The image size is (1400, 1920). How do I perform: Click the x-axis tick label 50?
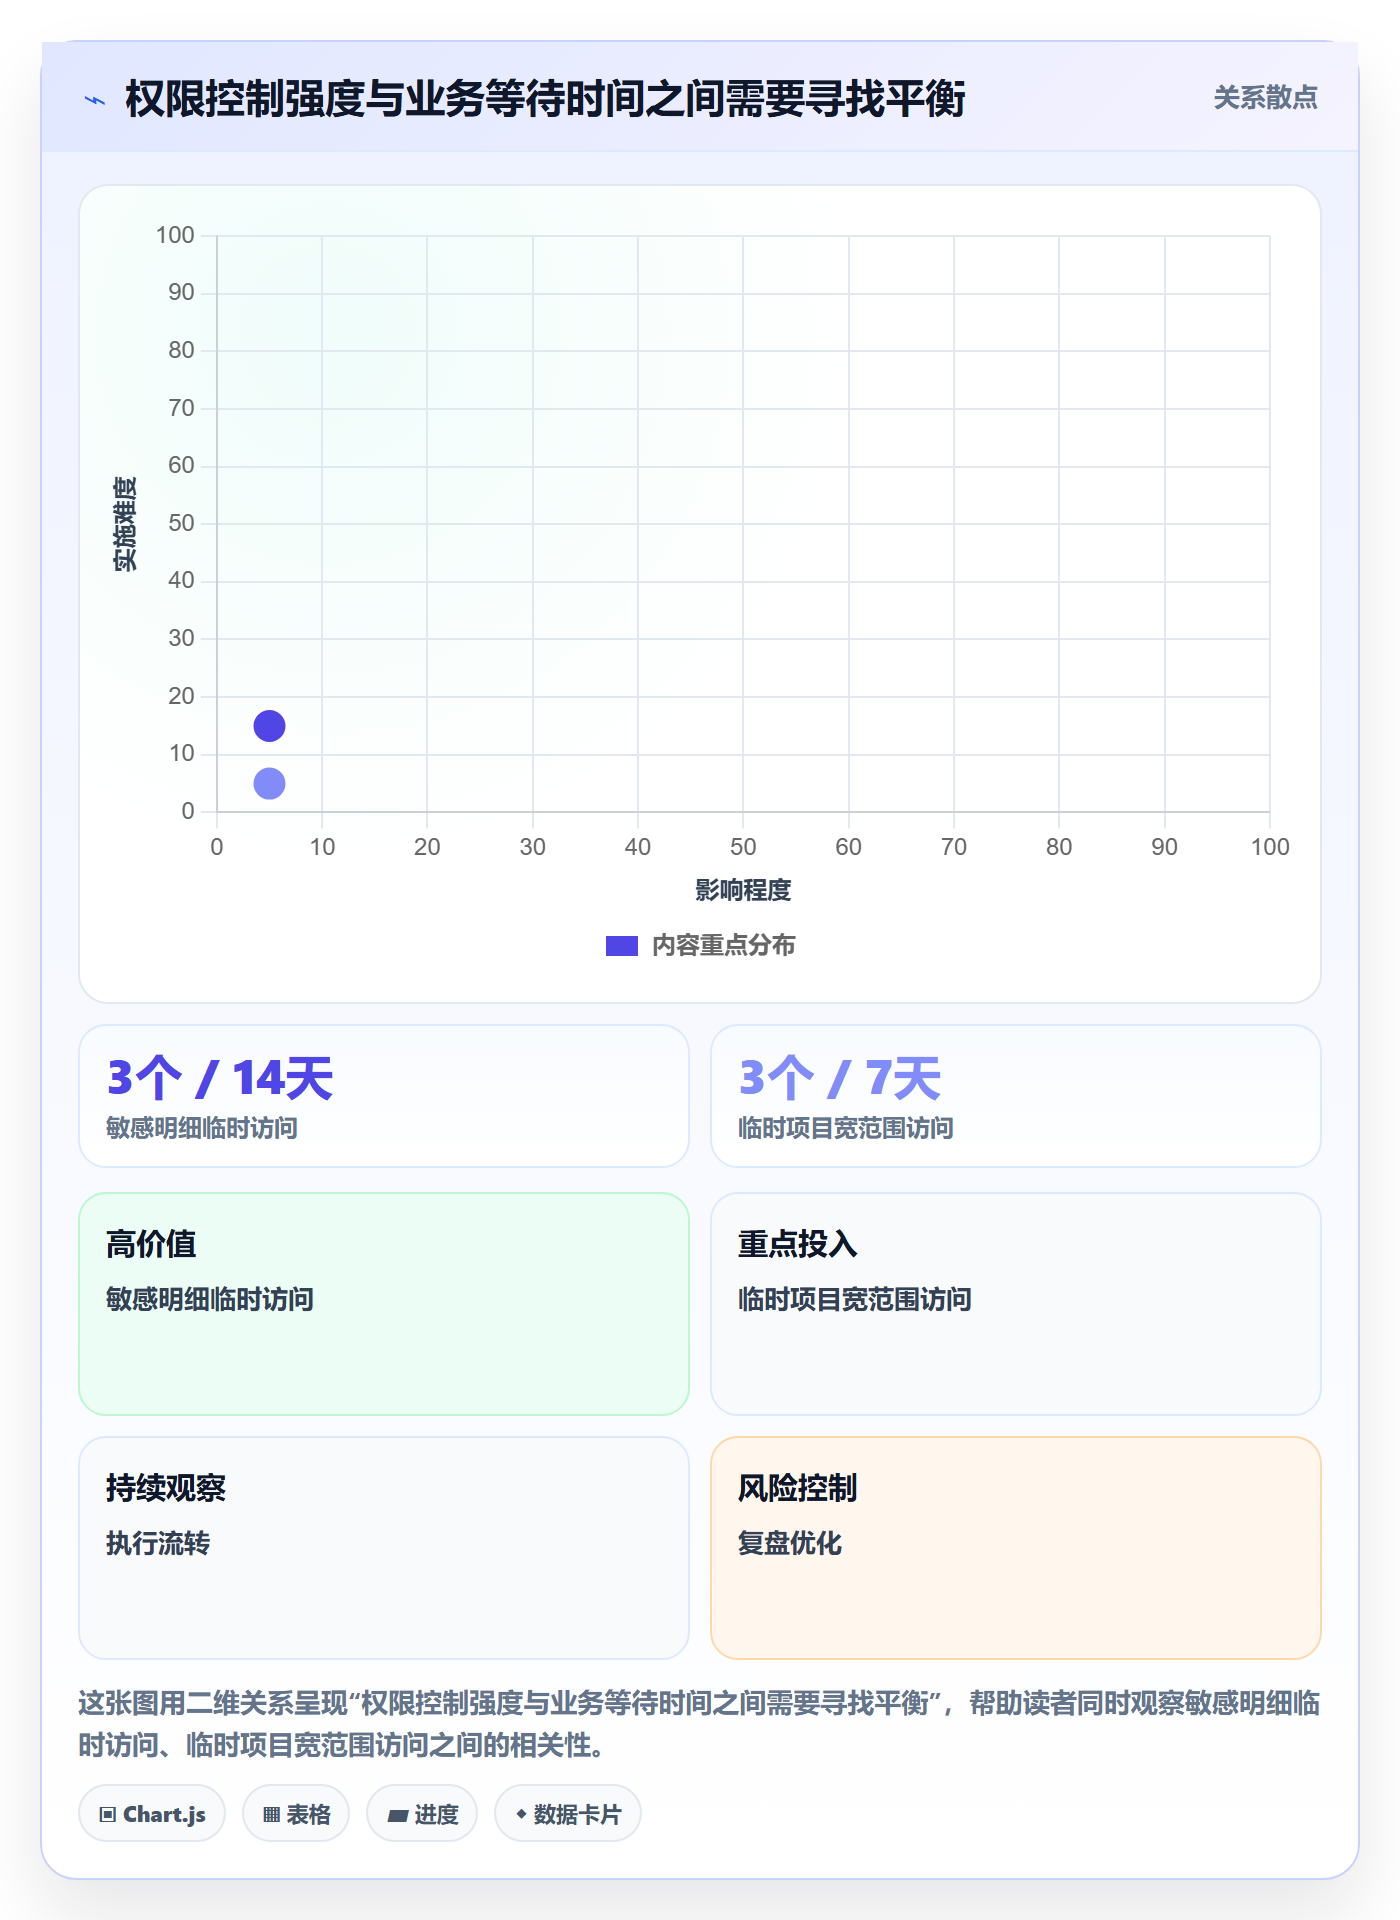(743, 847)
